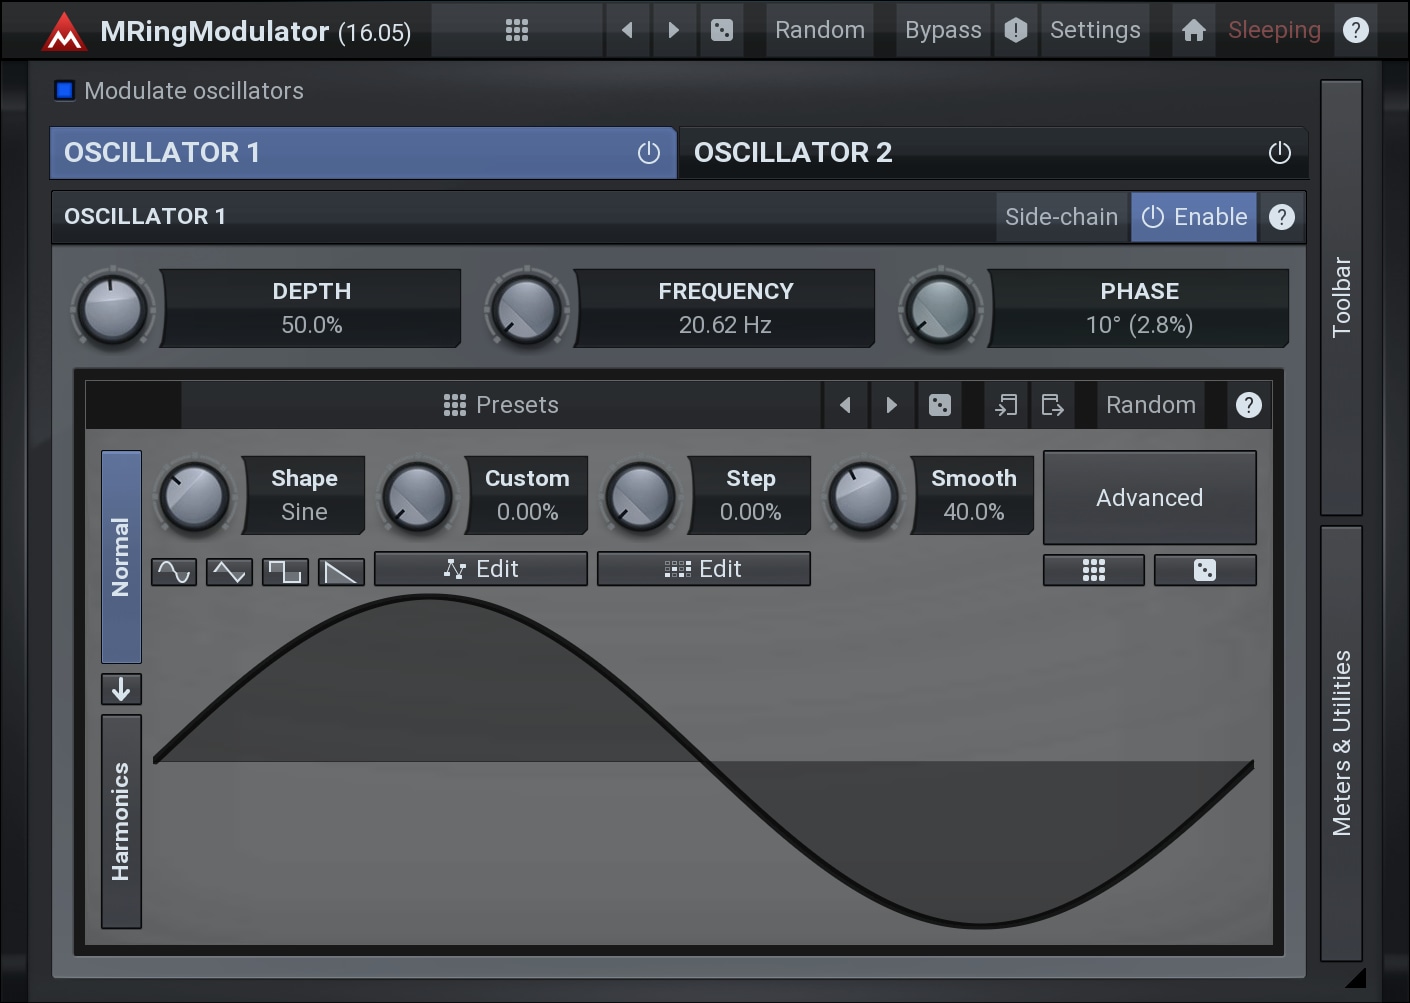Expand the Meters & Utilities side panel
1410x1003 pixels.
pyautogui.click(x=1342, y=743)
